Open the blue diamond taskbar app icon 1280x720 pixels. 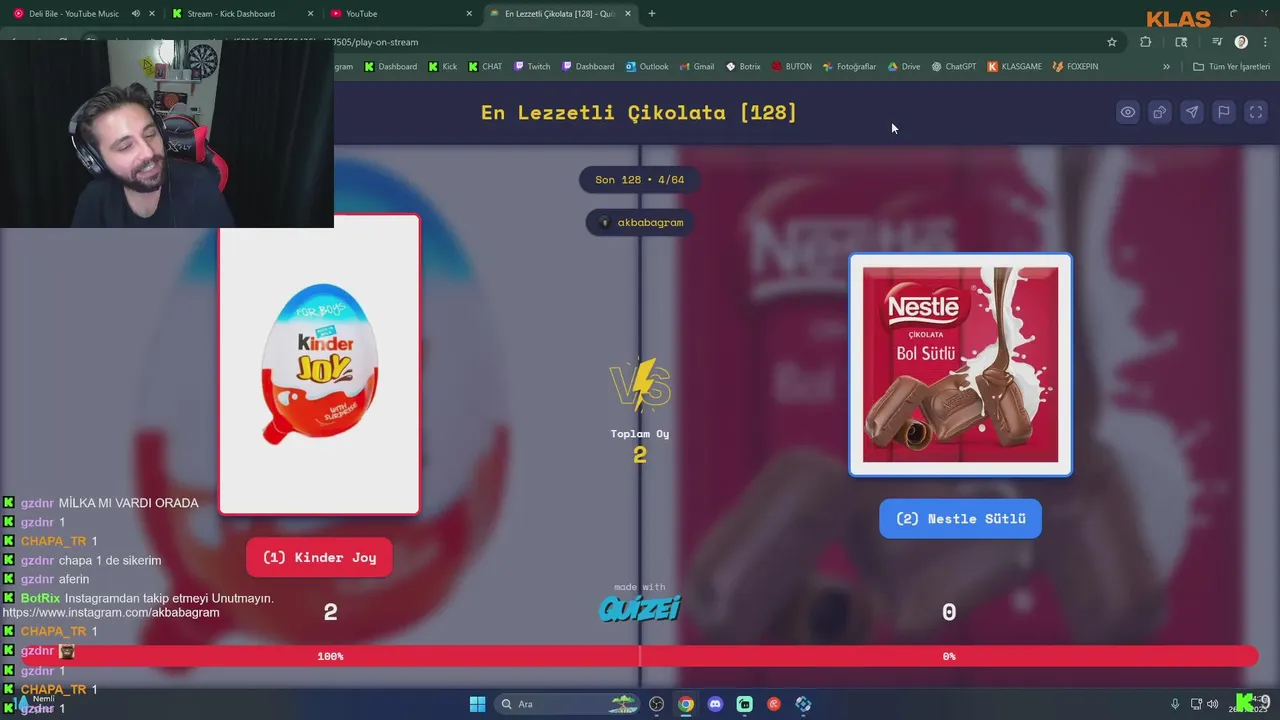pos(803,704)
